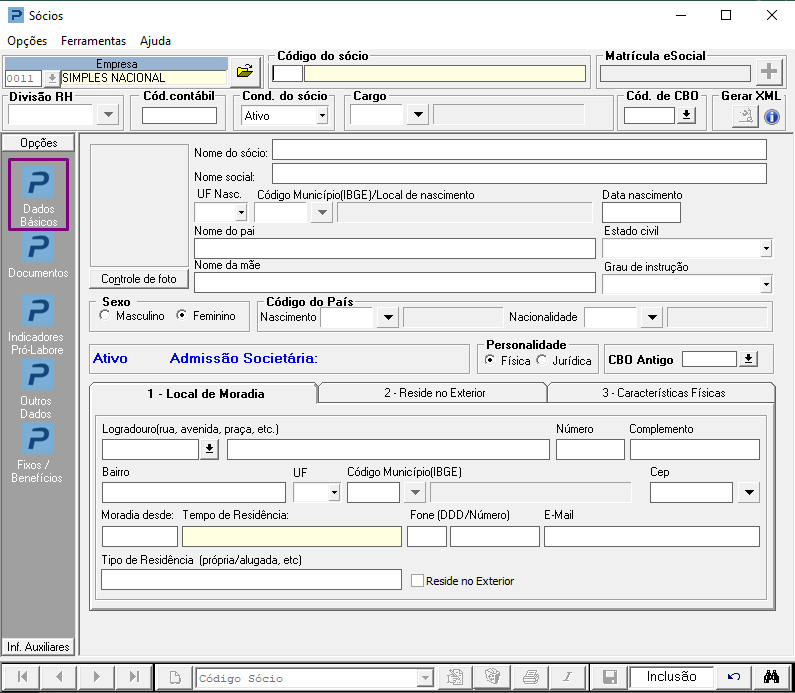The width and height of the screenshot is (795, 693).
Task: Open the UF Nasc. dropdown
Action: [241, 212]
